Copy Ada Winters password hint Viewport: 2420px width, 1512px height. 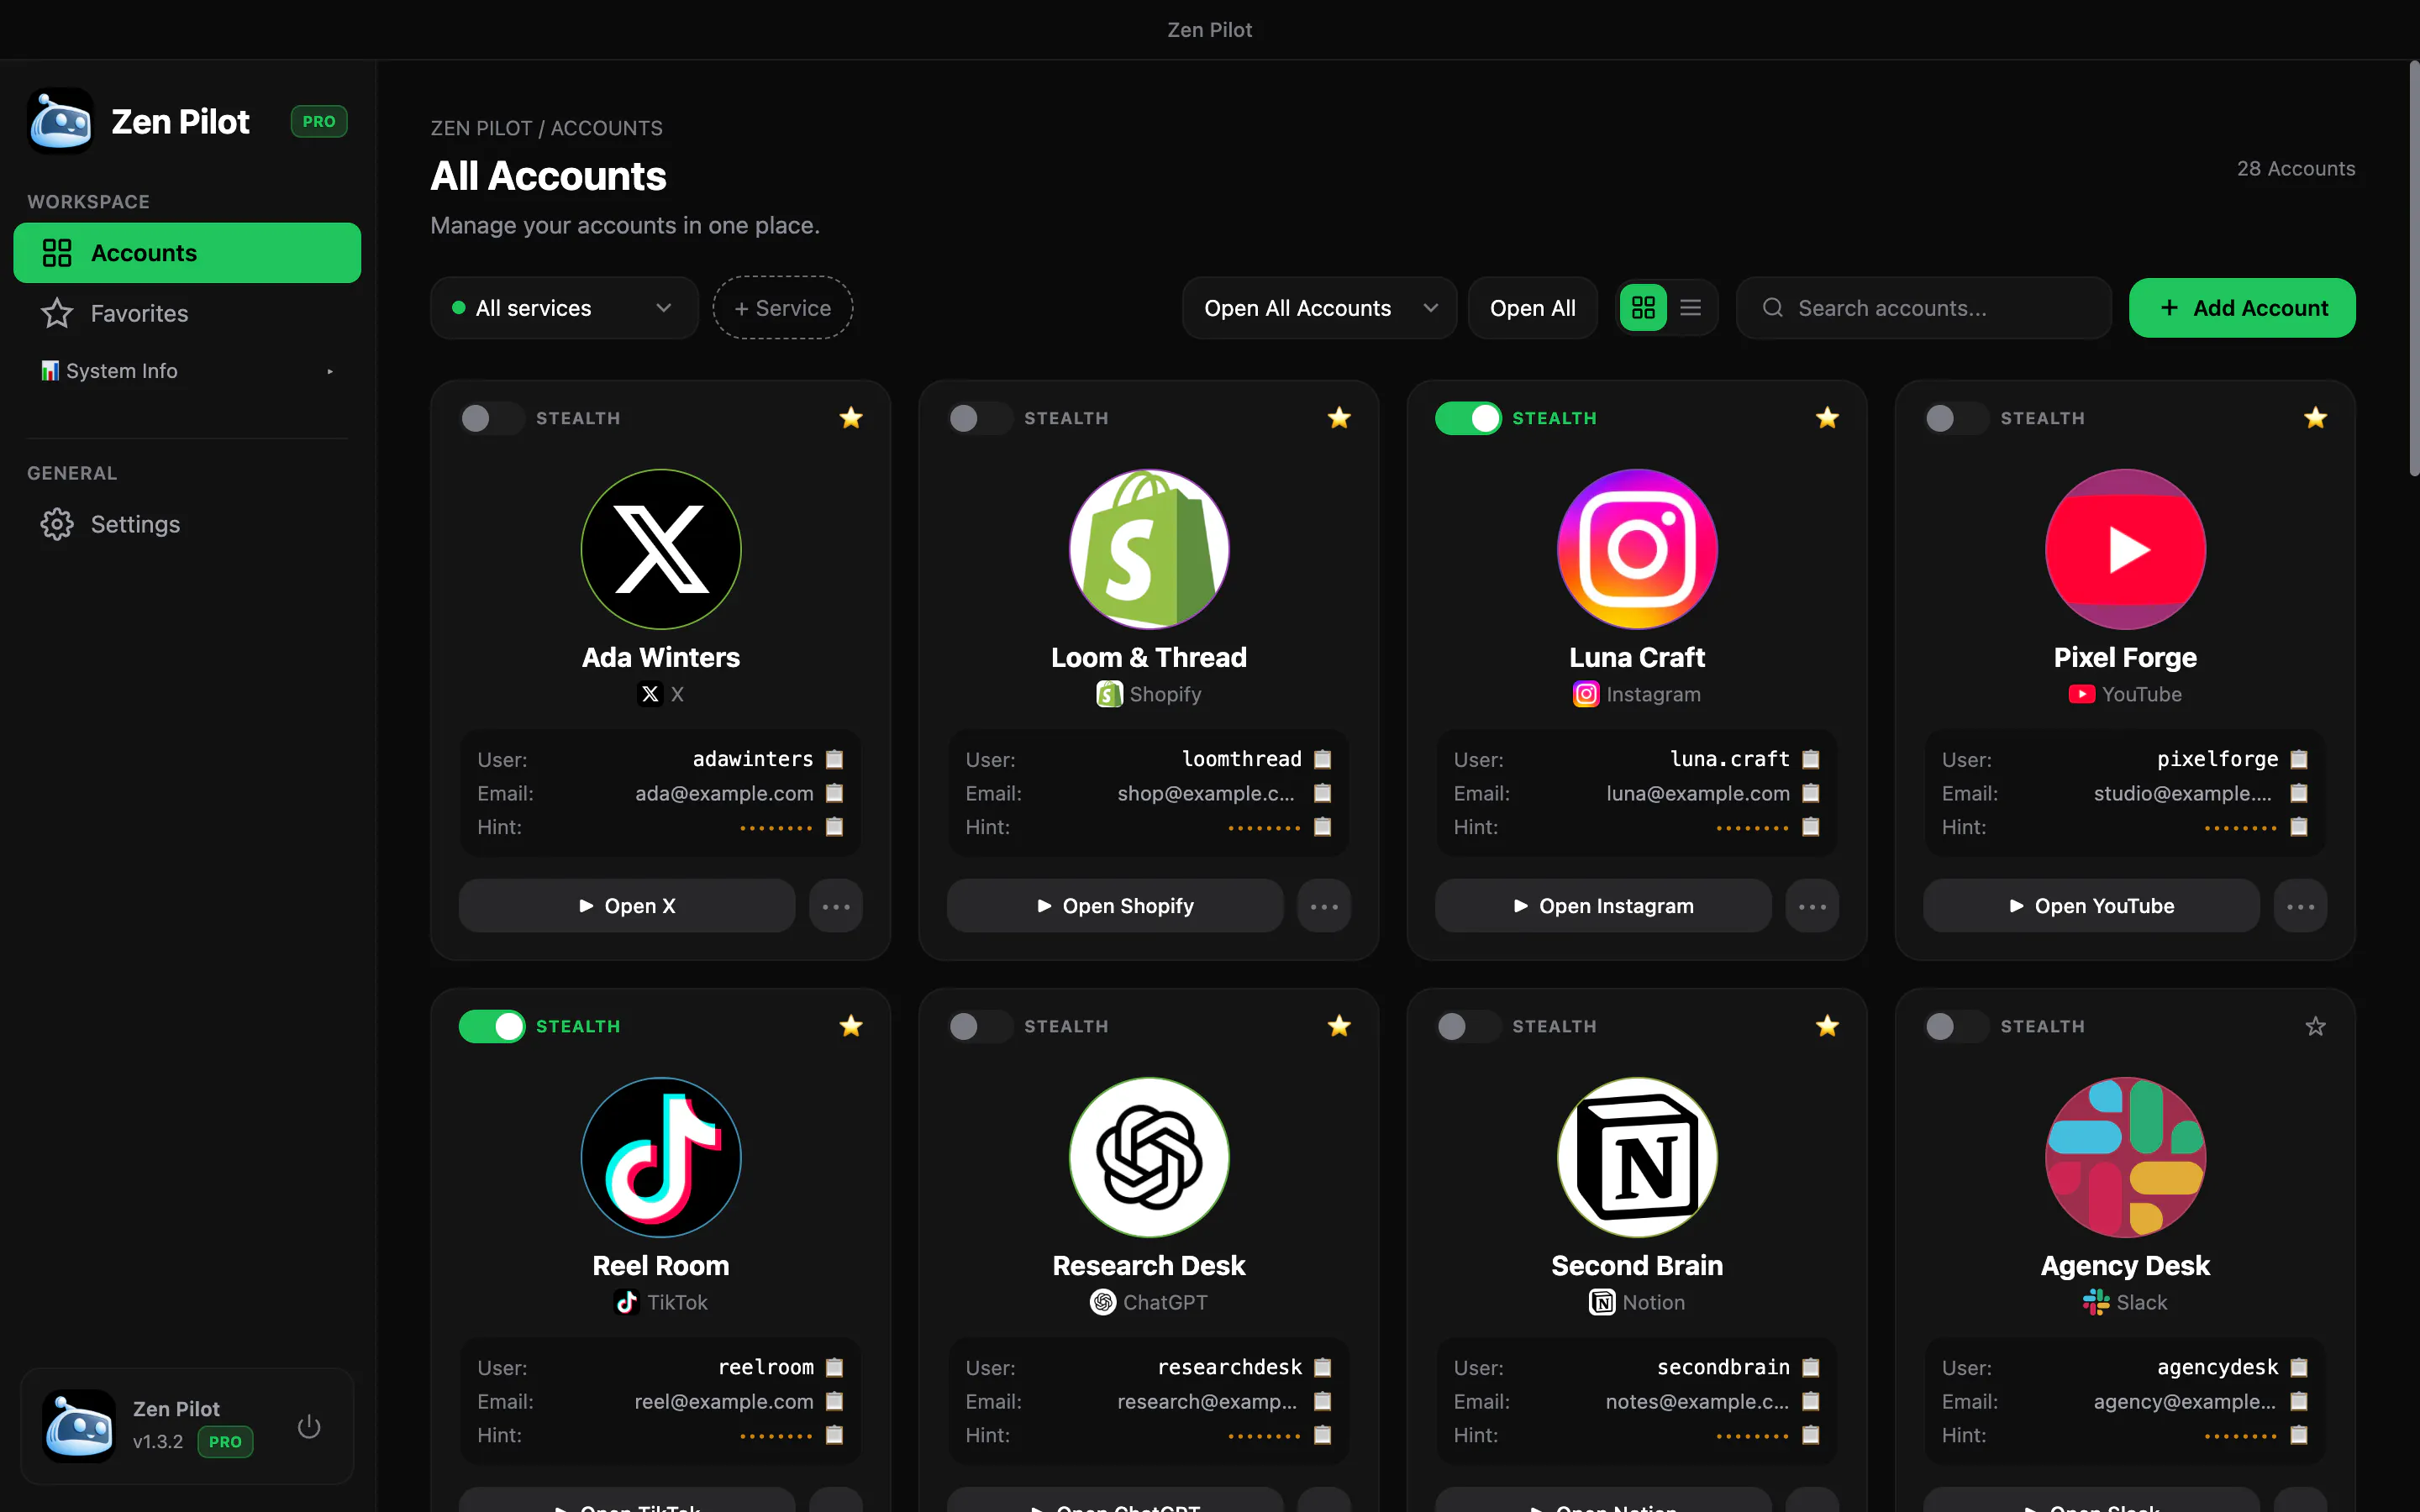pyautogui.click(x=834, y=827)
